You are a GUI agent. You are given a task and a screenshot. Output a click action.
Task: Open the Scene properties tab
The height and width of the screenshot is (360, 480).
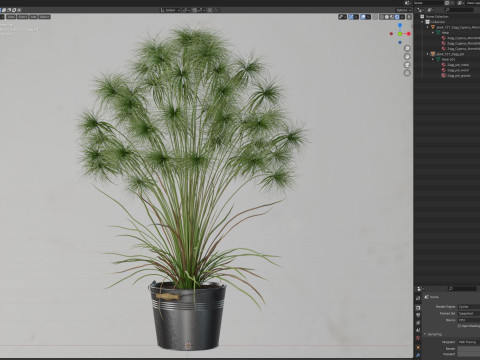tap(418, 330)
